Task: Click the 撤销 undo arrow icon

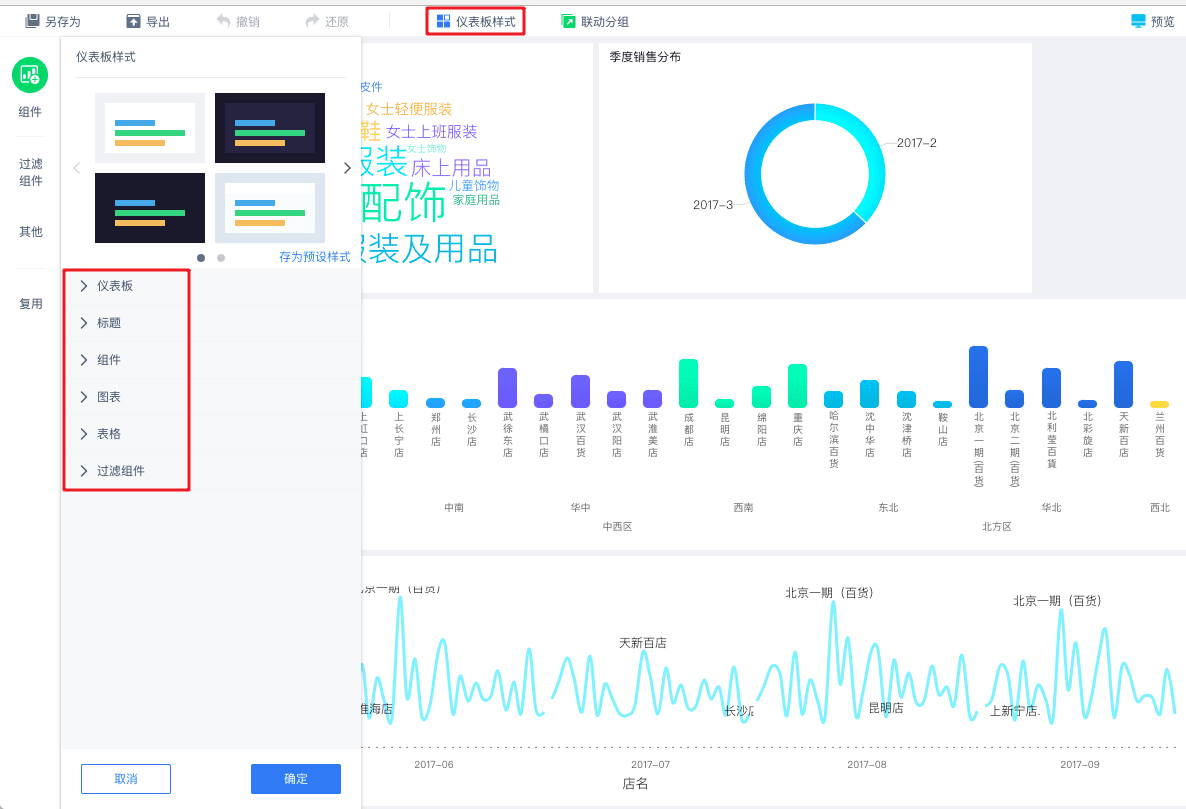Action: [x=223, y=21]
